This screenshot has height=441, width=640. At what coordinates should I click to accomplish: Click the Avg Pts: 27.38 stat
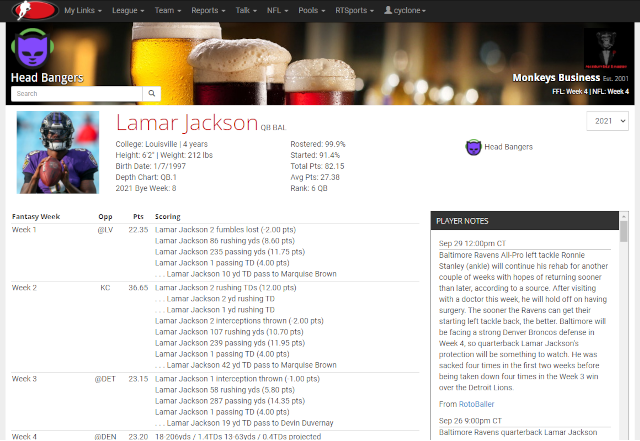(x=315, y=177)
